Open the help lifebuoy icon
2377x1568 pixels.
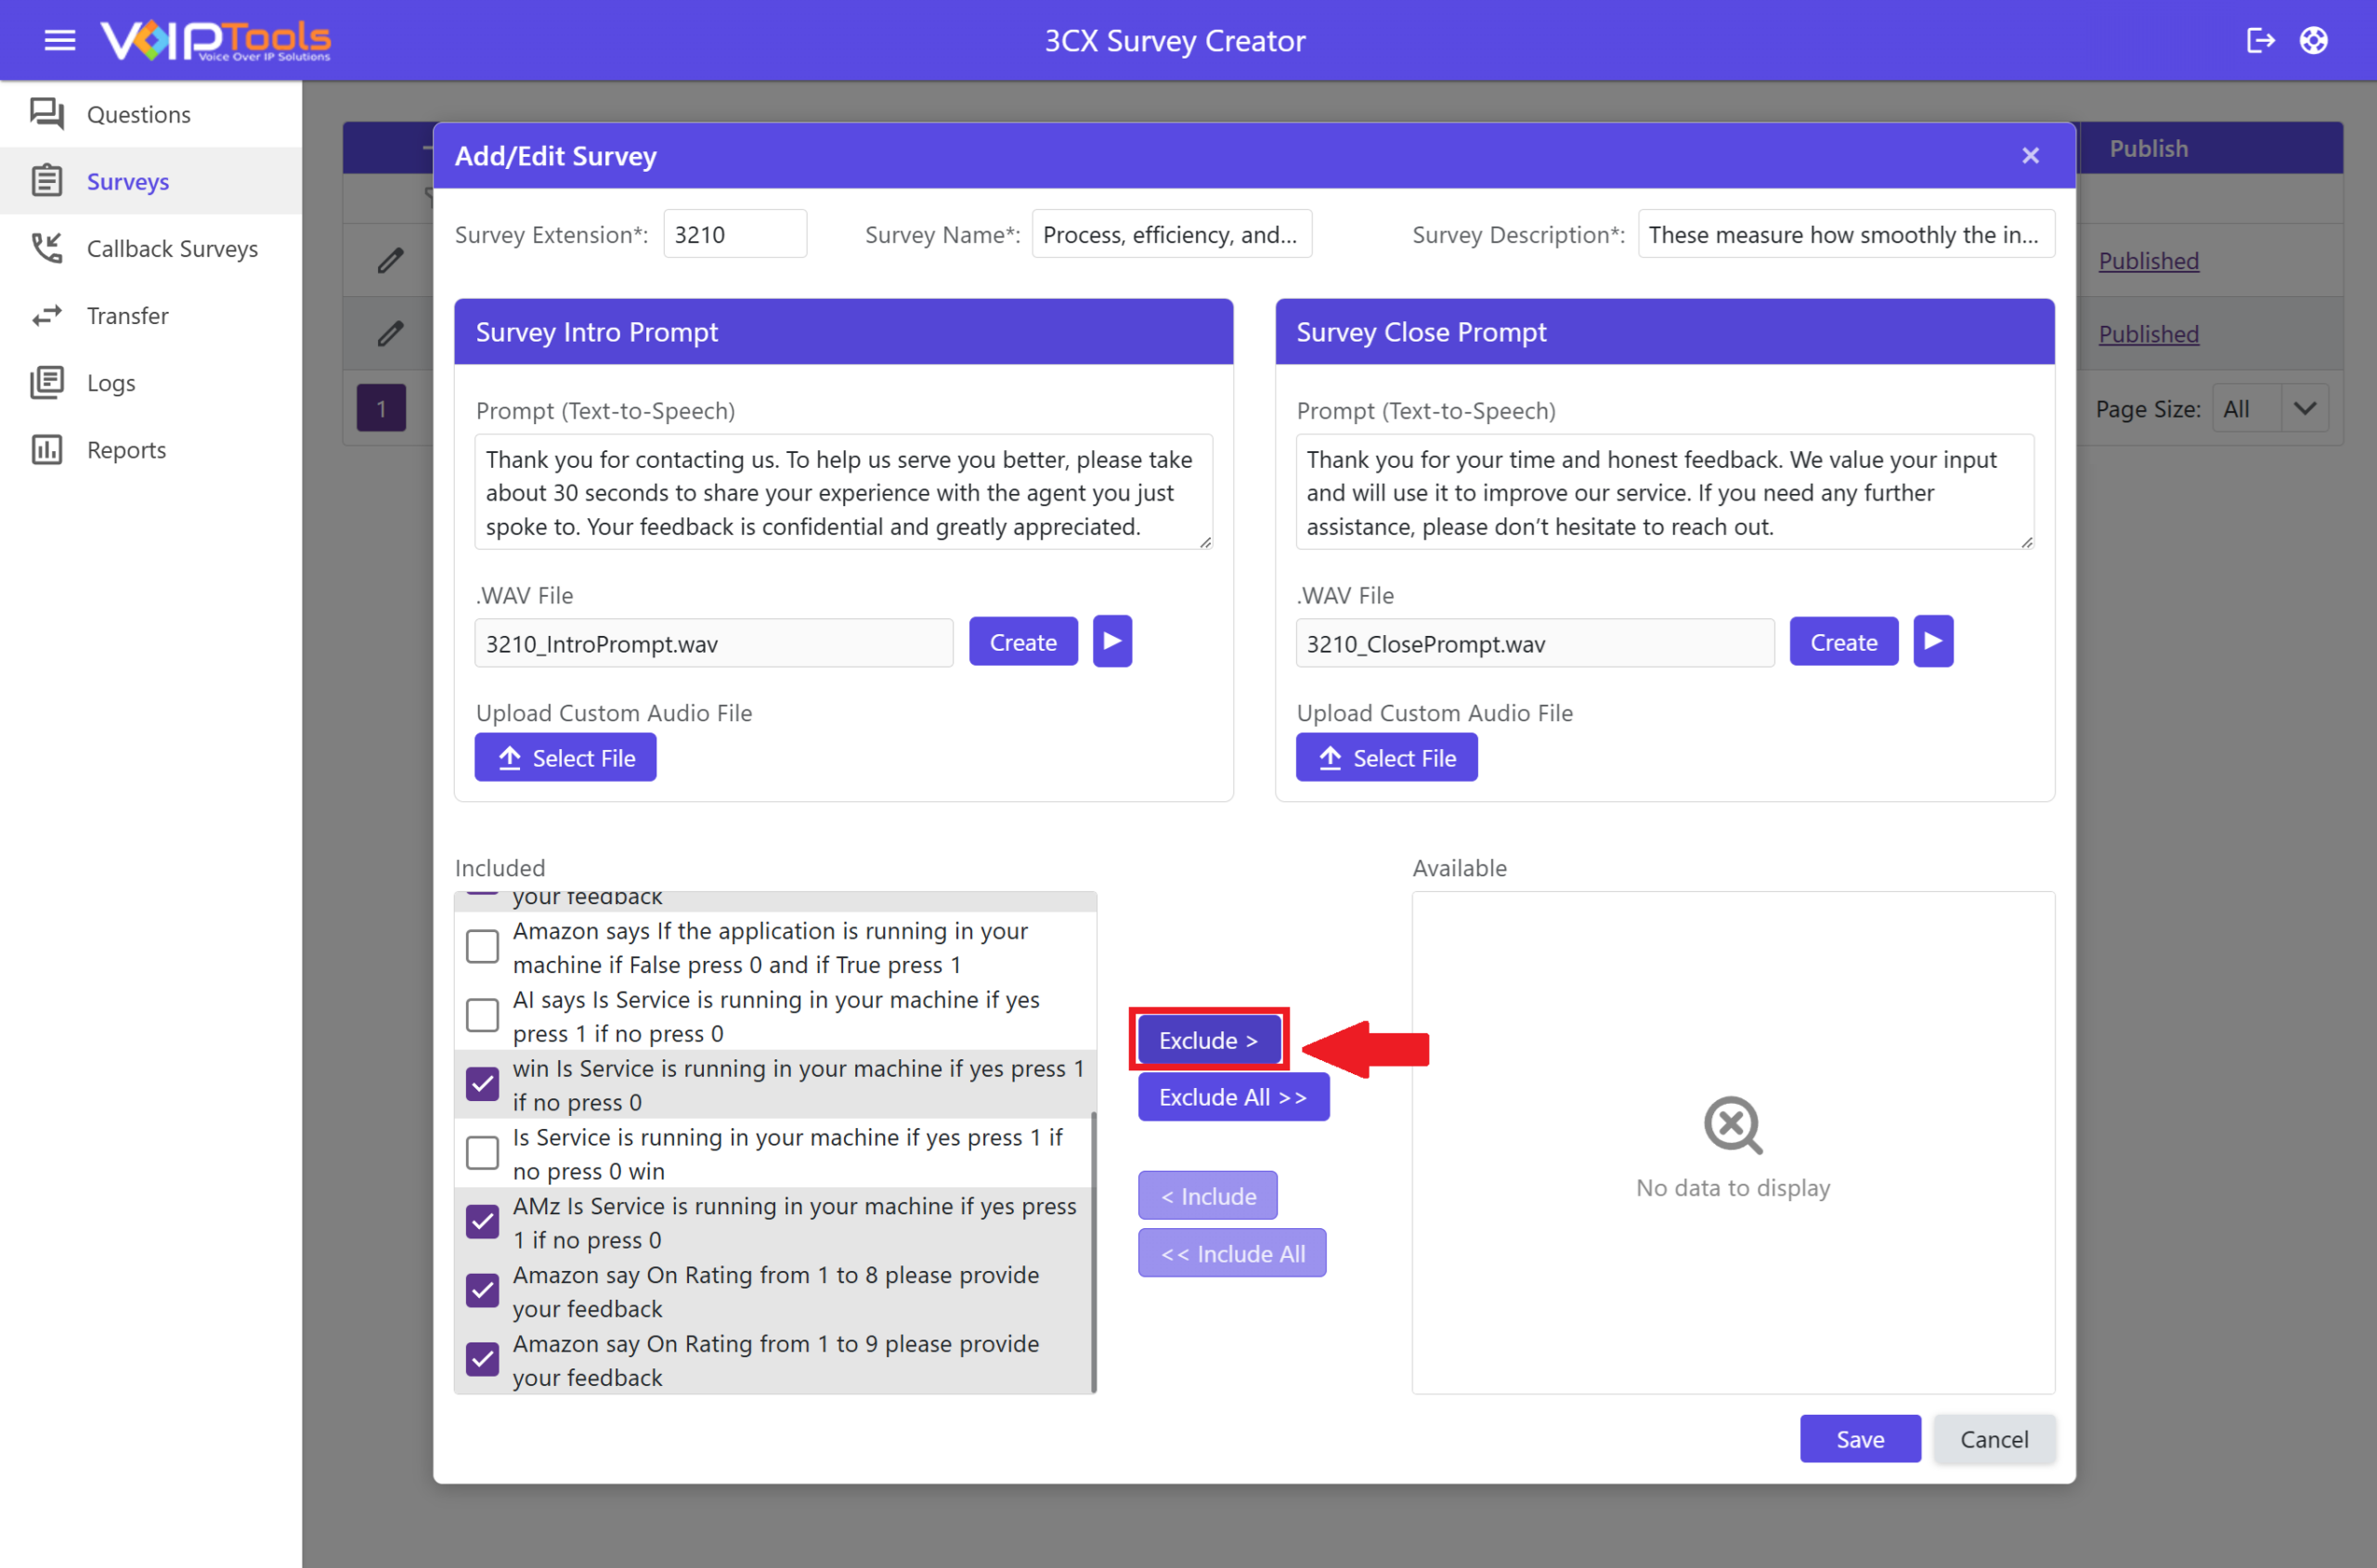[2314, 40]
